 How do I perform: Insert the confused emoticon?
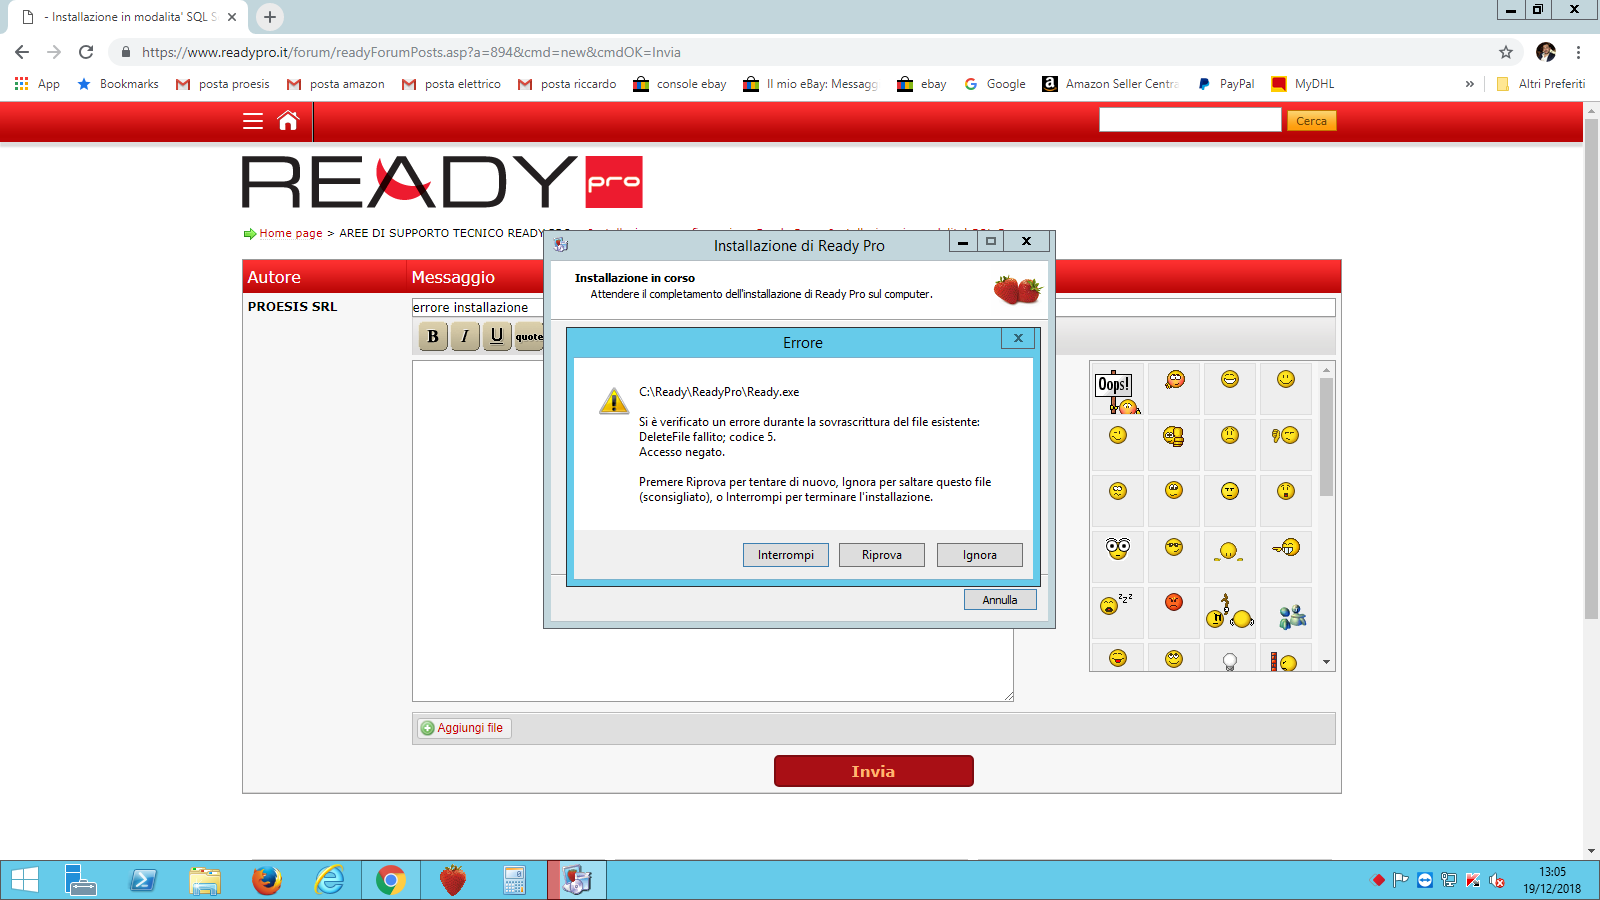(1118, 491)
